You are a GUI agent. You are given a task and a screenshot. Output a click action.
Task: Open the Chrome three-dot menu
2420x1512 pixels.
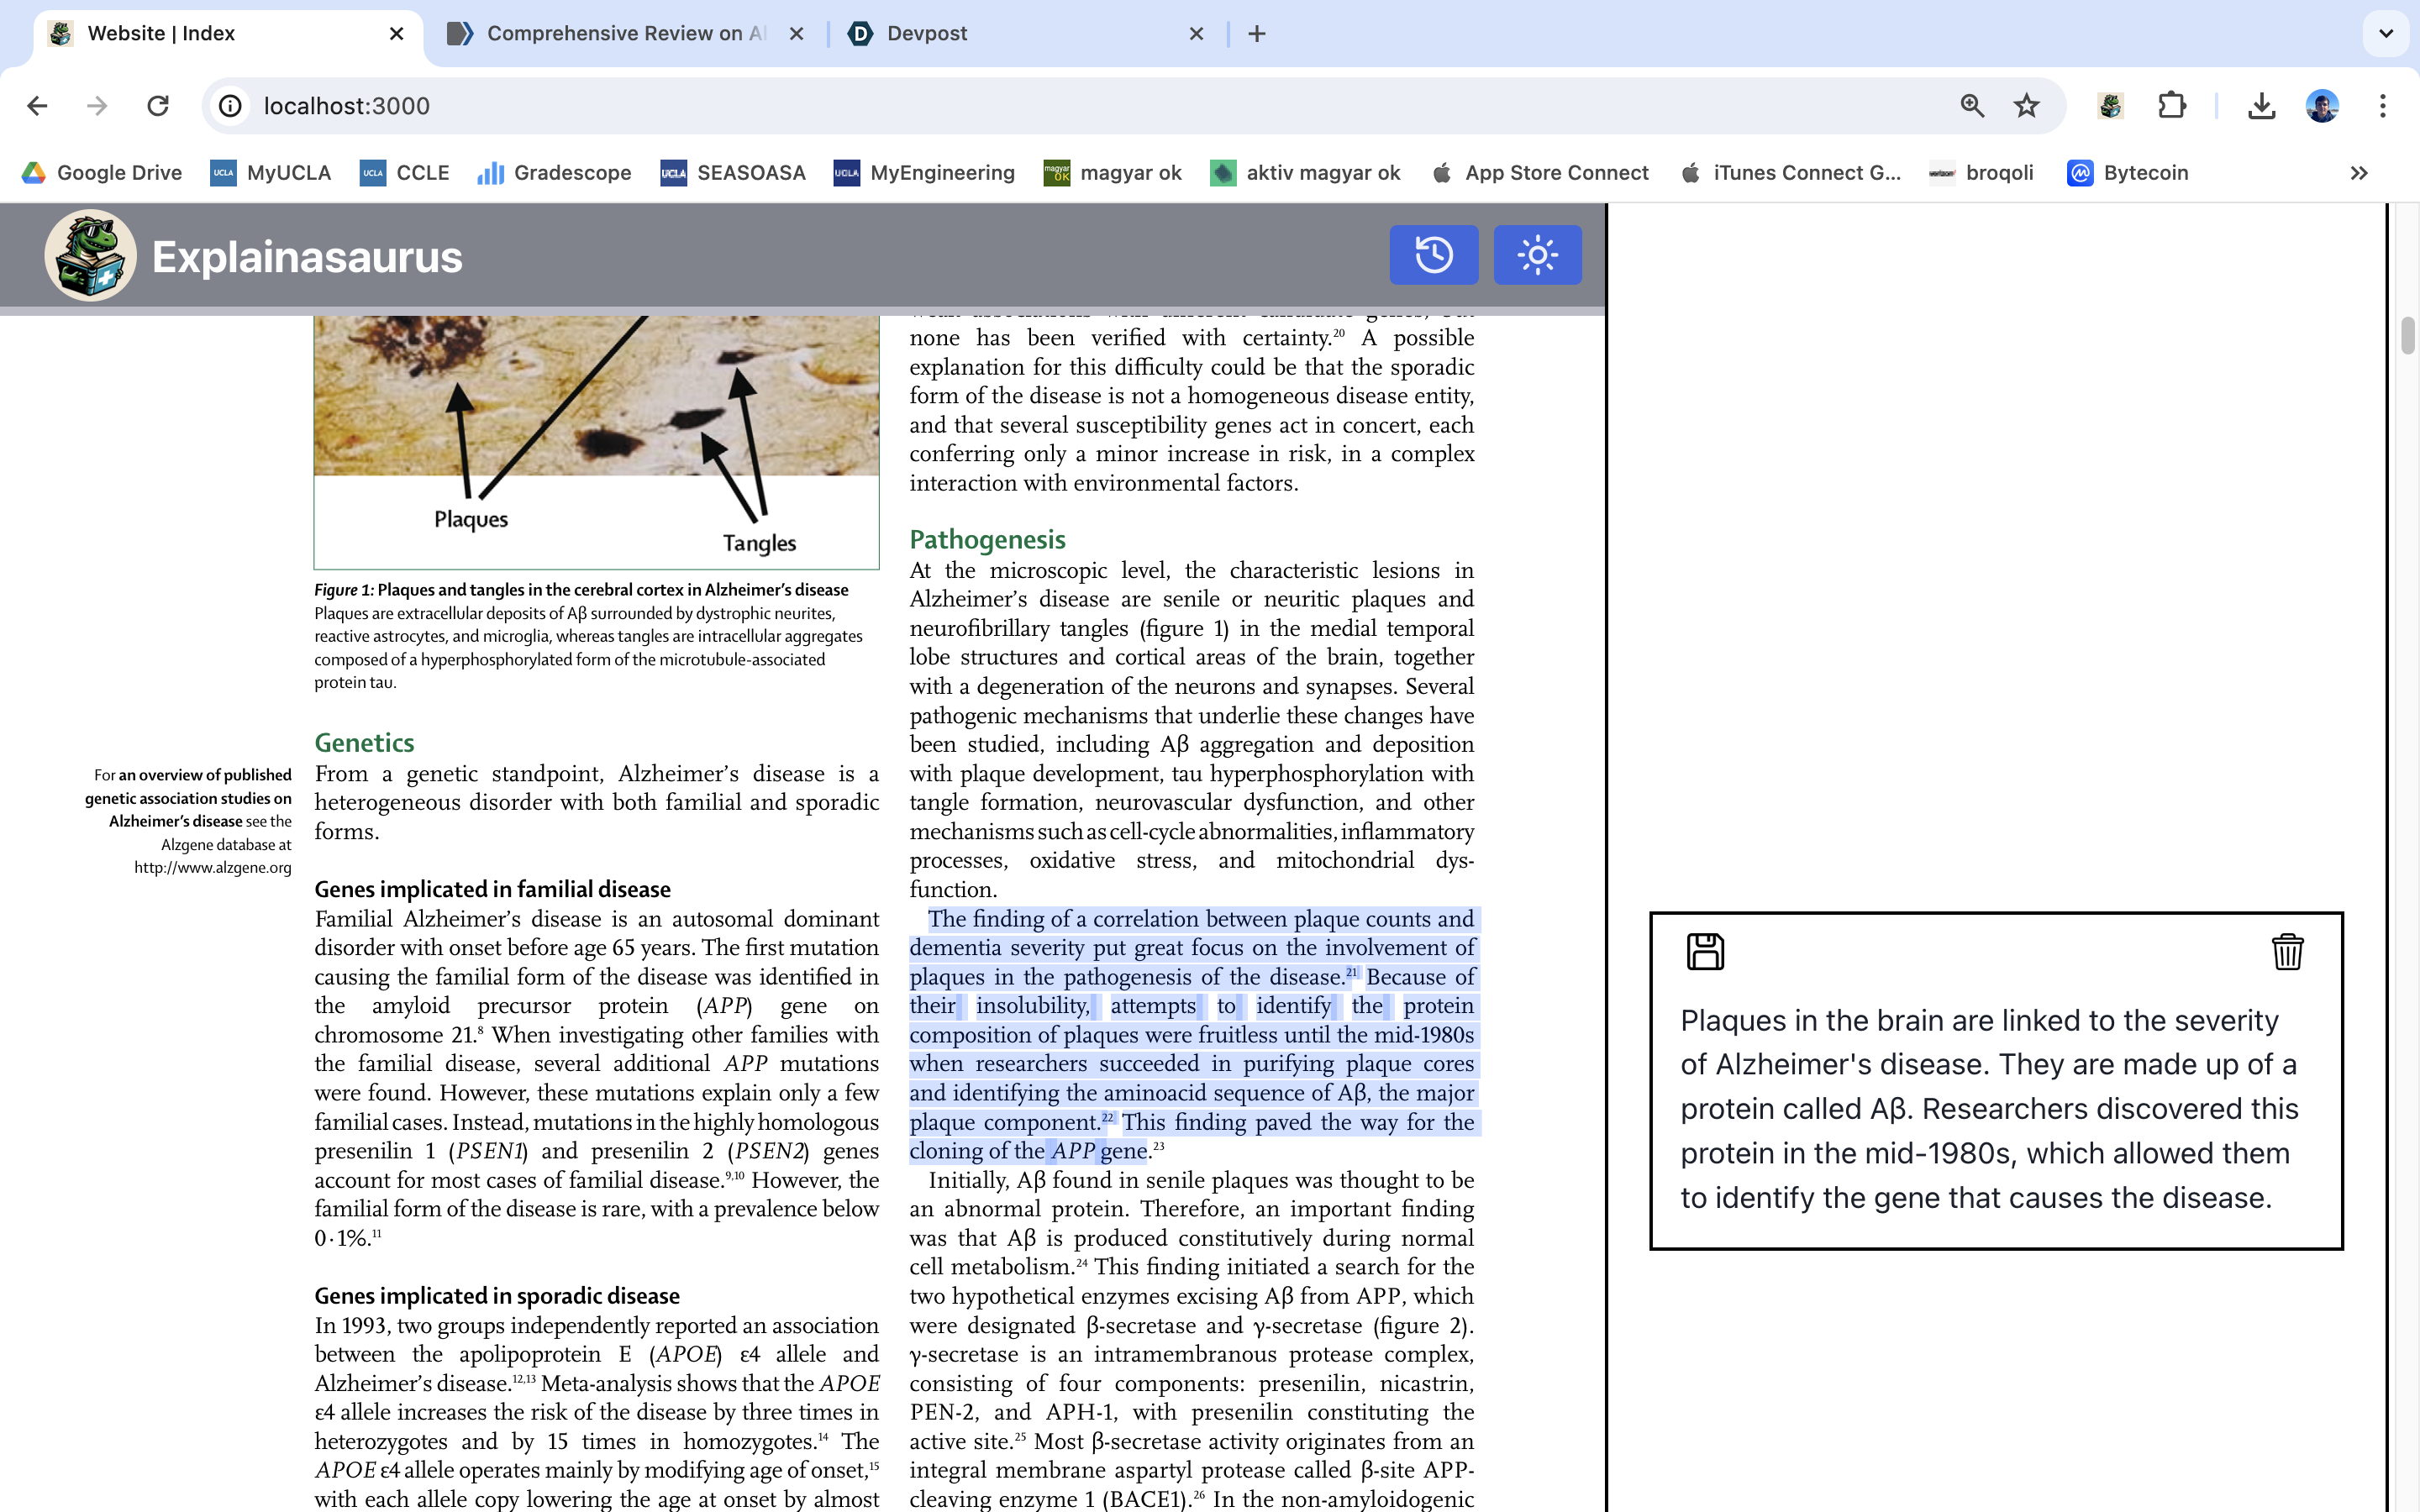point(2382,106)
